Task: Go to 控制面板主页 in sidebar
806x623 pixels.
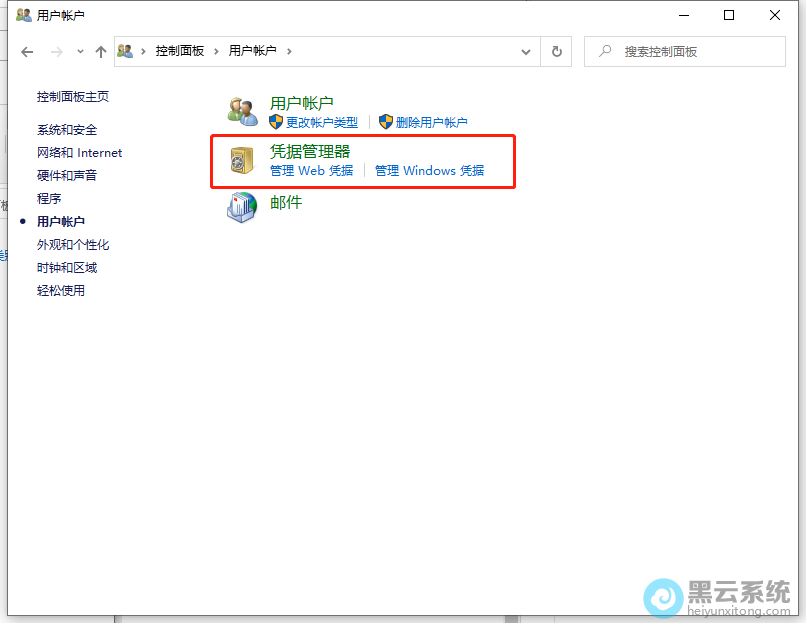Action: point(73,97)
